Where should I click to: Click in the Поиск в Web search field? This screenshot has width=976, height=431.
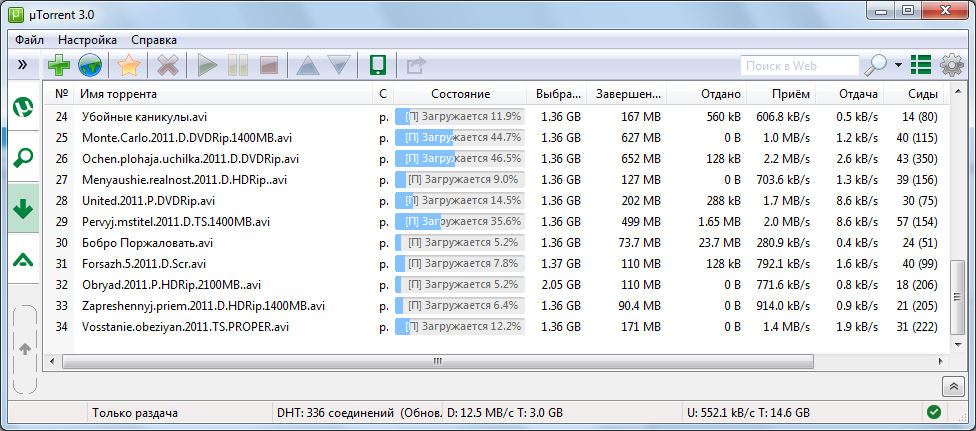point(798,66)
